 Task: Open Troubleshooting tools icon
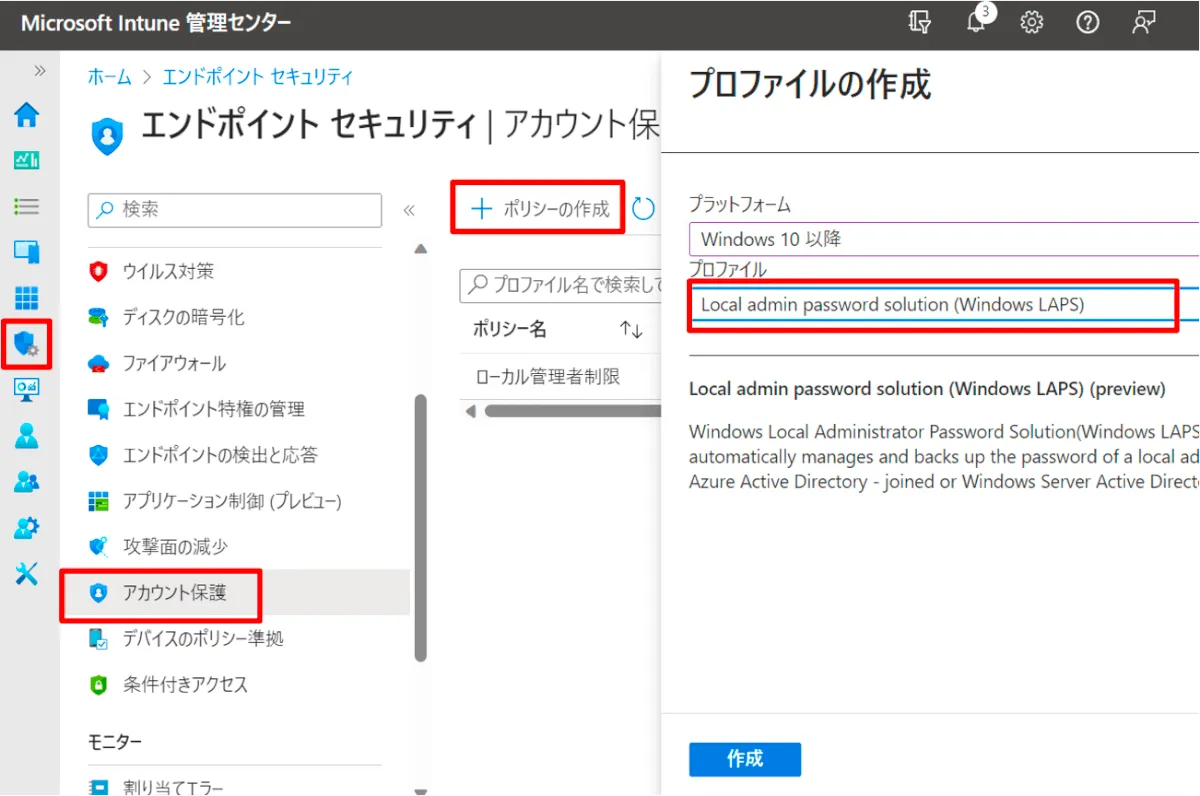point(27,573)
